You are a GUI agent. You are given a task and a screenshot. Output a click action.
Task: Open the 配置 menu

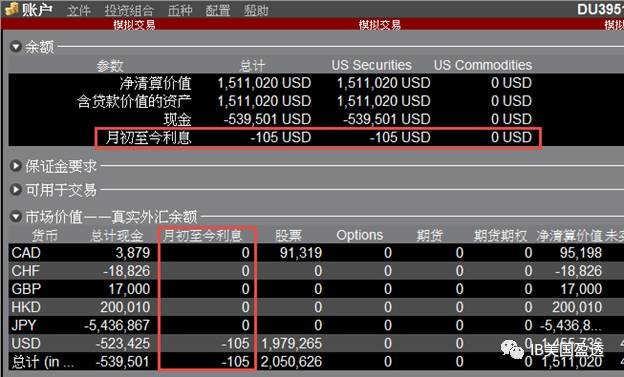pyautogui.click(x=218, y=10)
